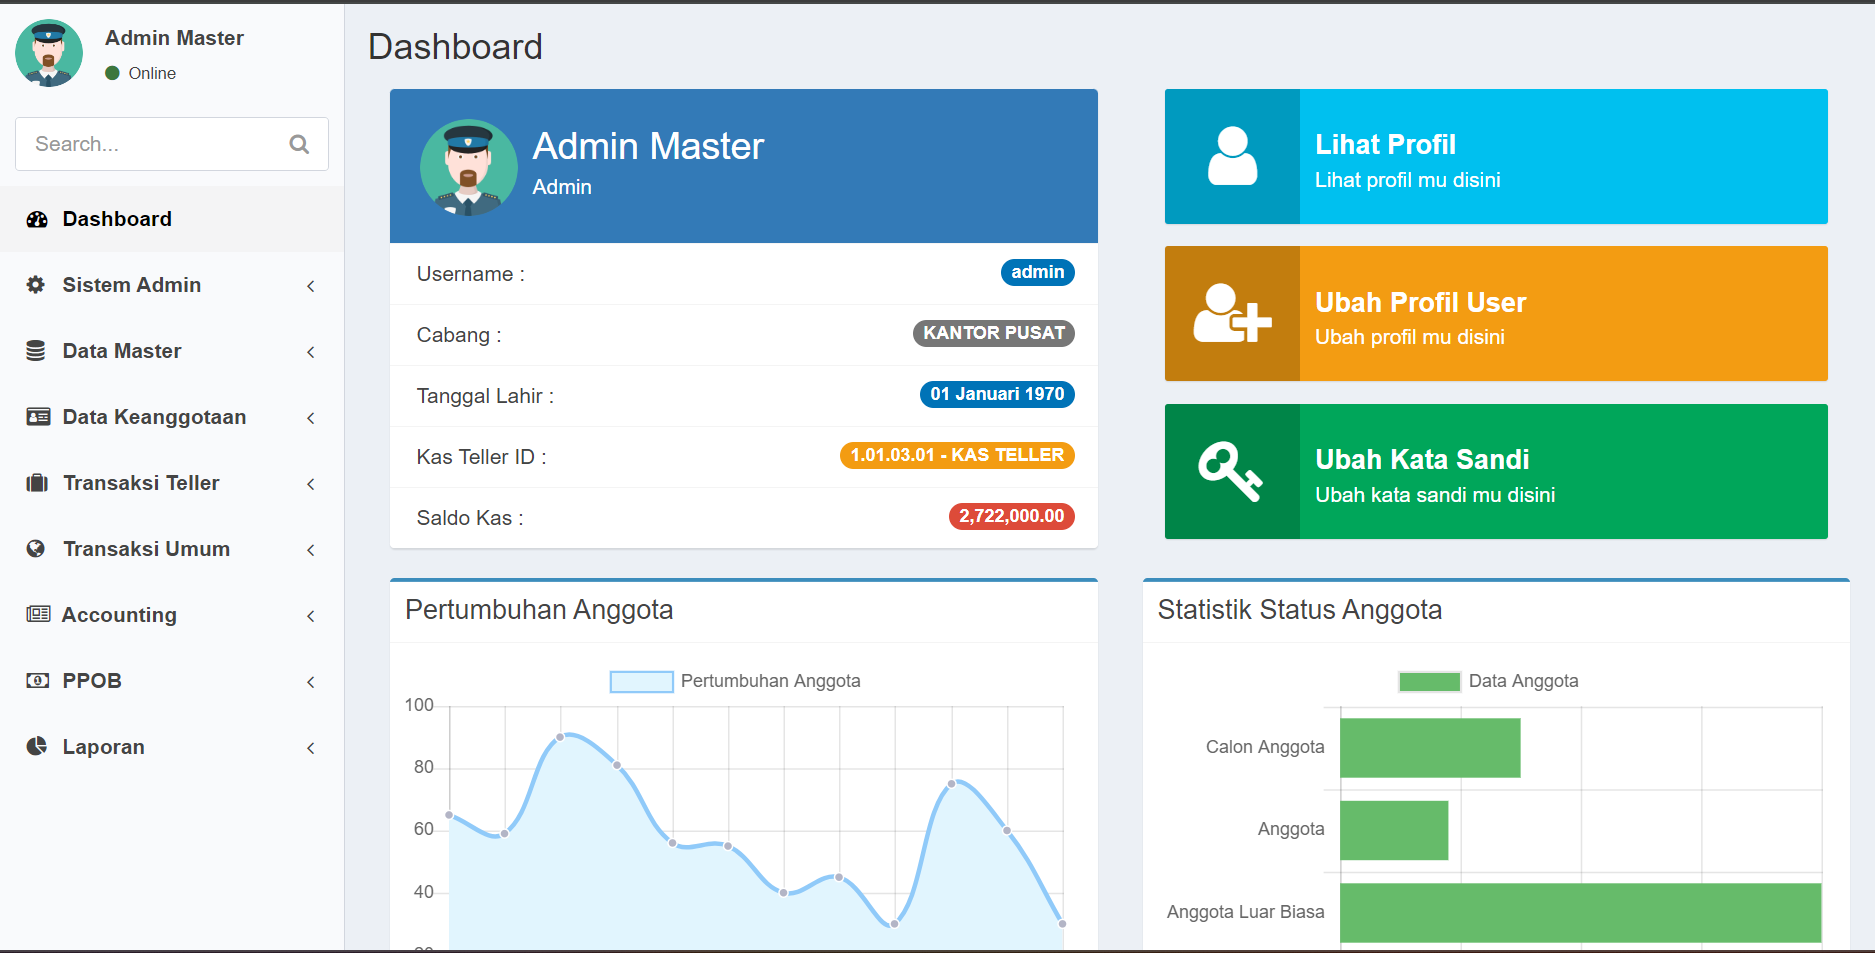1875x953 pixels.
Task: Click the Transaksi Teller briefcase icon
Action: click(37, 483)
